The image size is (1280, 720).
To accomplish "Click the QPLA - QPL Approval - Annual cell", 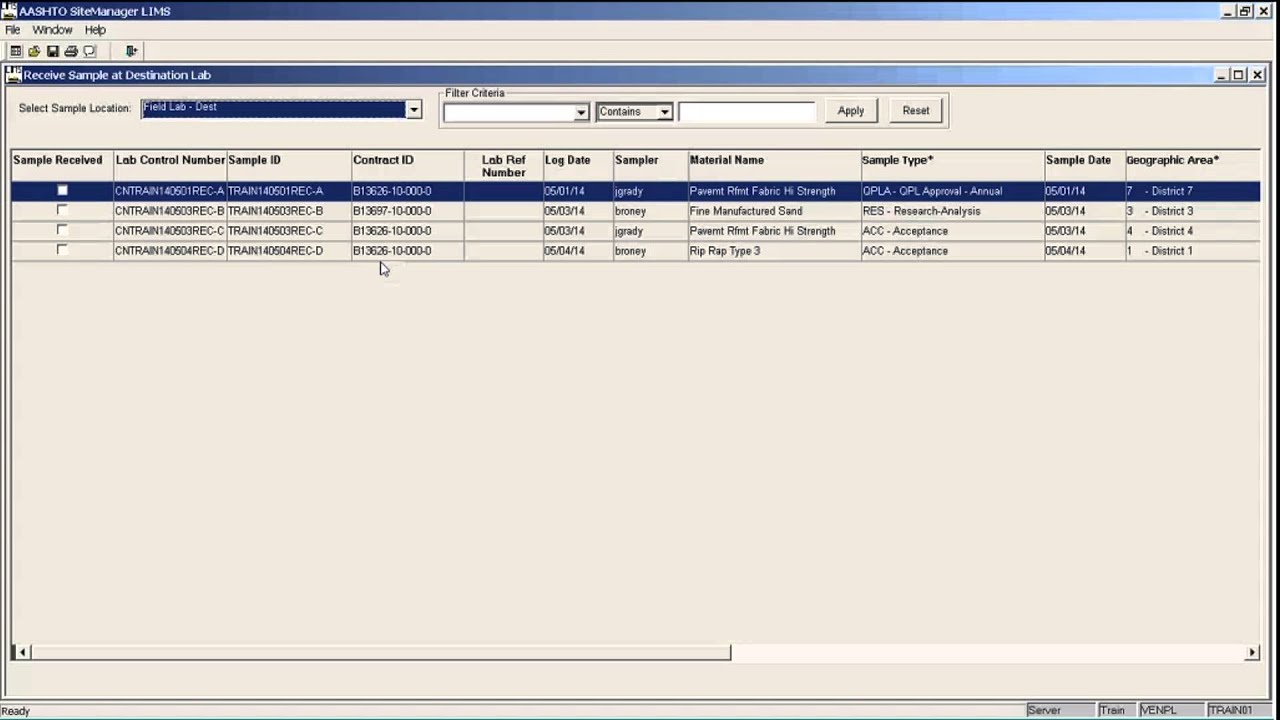I will pyautogui.click(x=952, y=191).
